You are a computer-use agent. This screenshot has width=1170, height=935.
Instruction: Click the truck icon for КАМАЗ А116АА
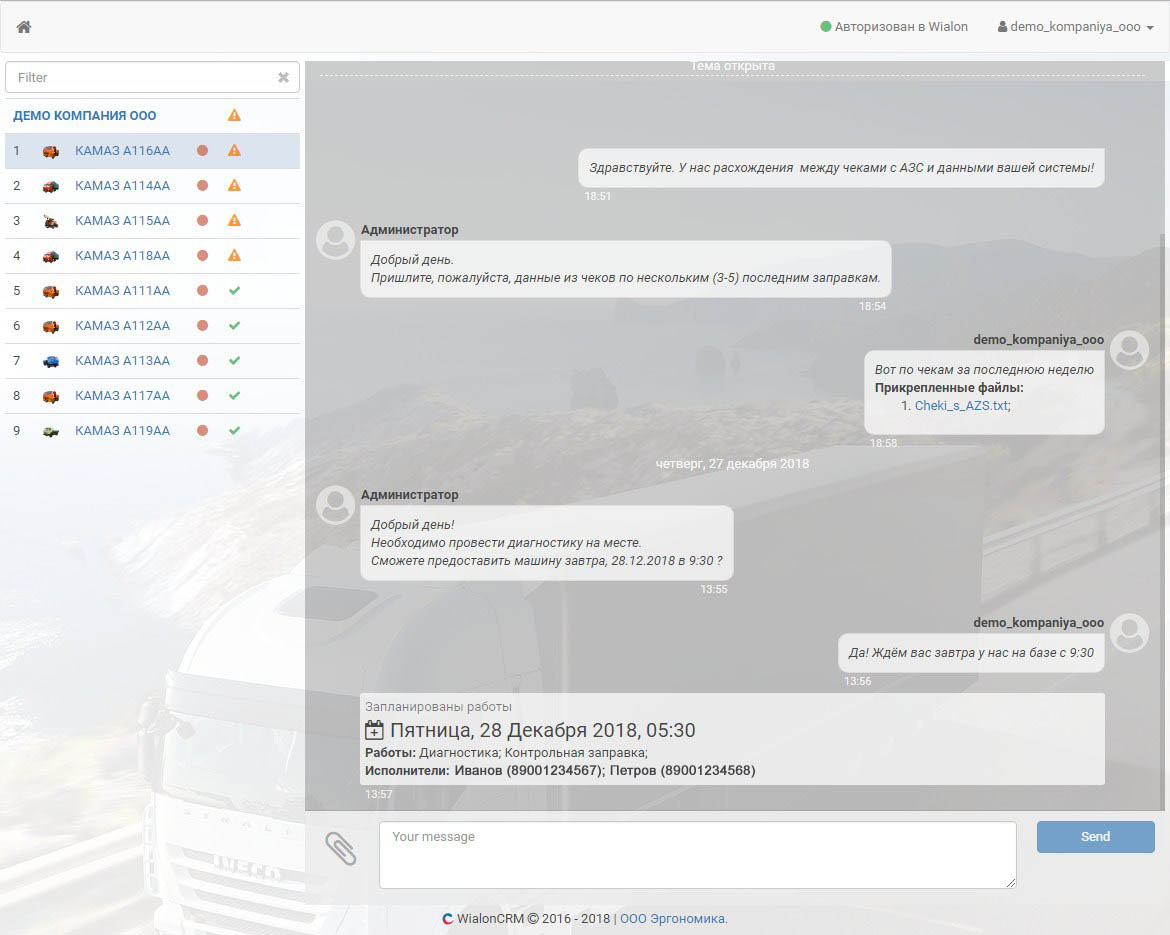pos(50,151)
